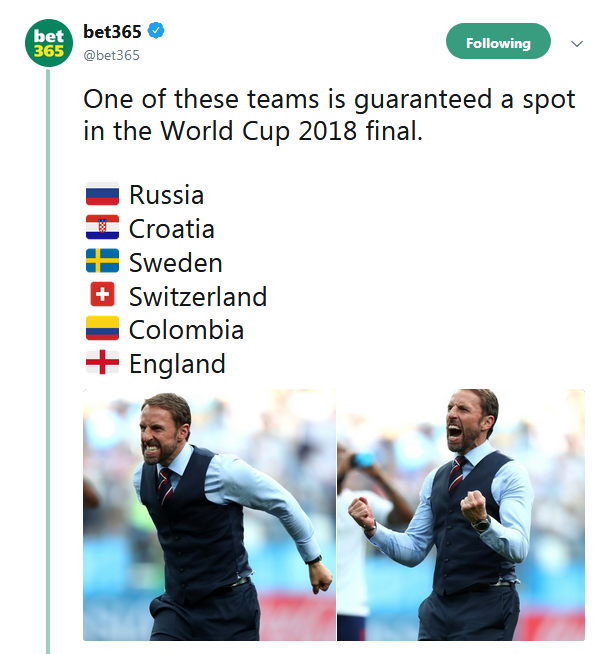Screen dimensions: 609x654
Task: Click the Switzerland flag emoji
Action: 103,294
